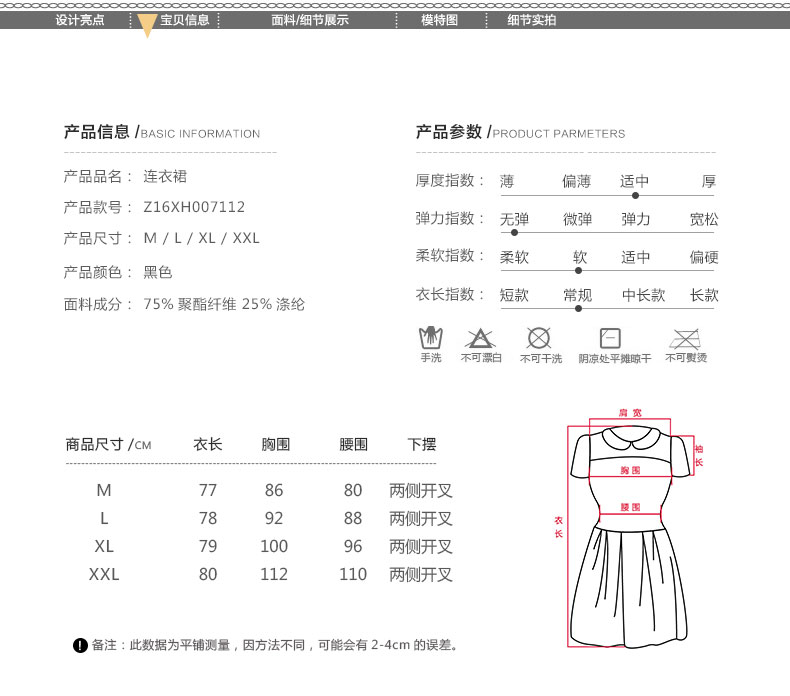
Task: Go to the 模特图 tab
Action: (x=439, y=20)
